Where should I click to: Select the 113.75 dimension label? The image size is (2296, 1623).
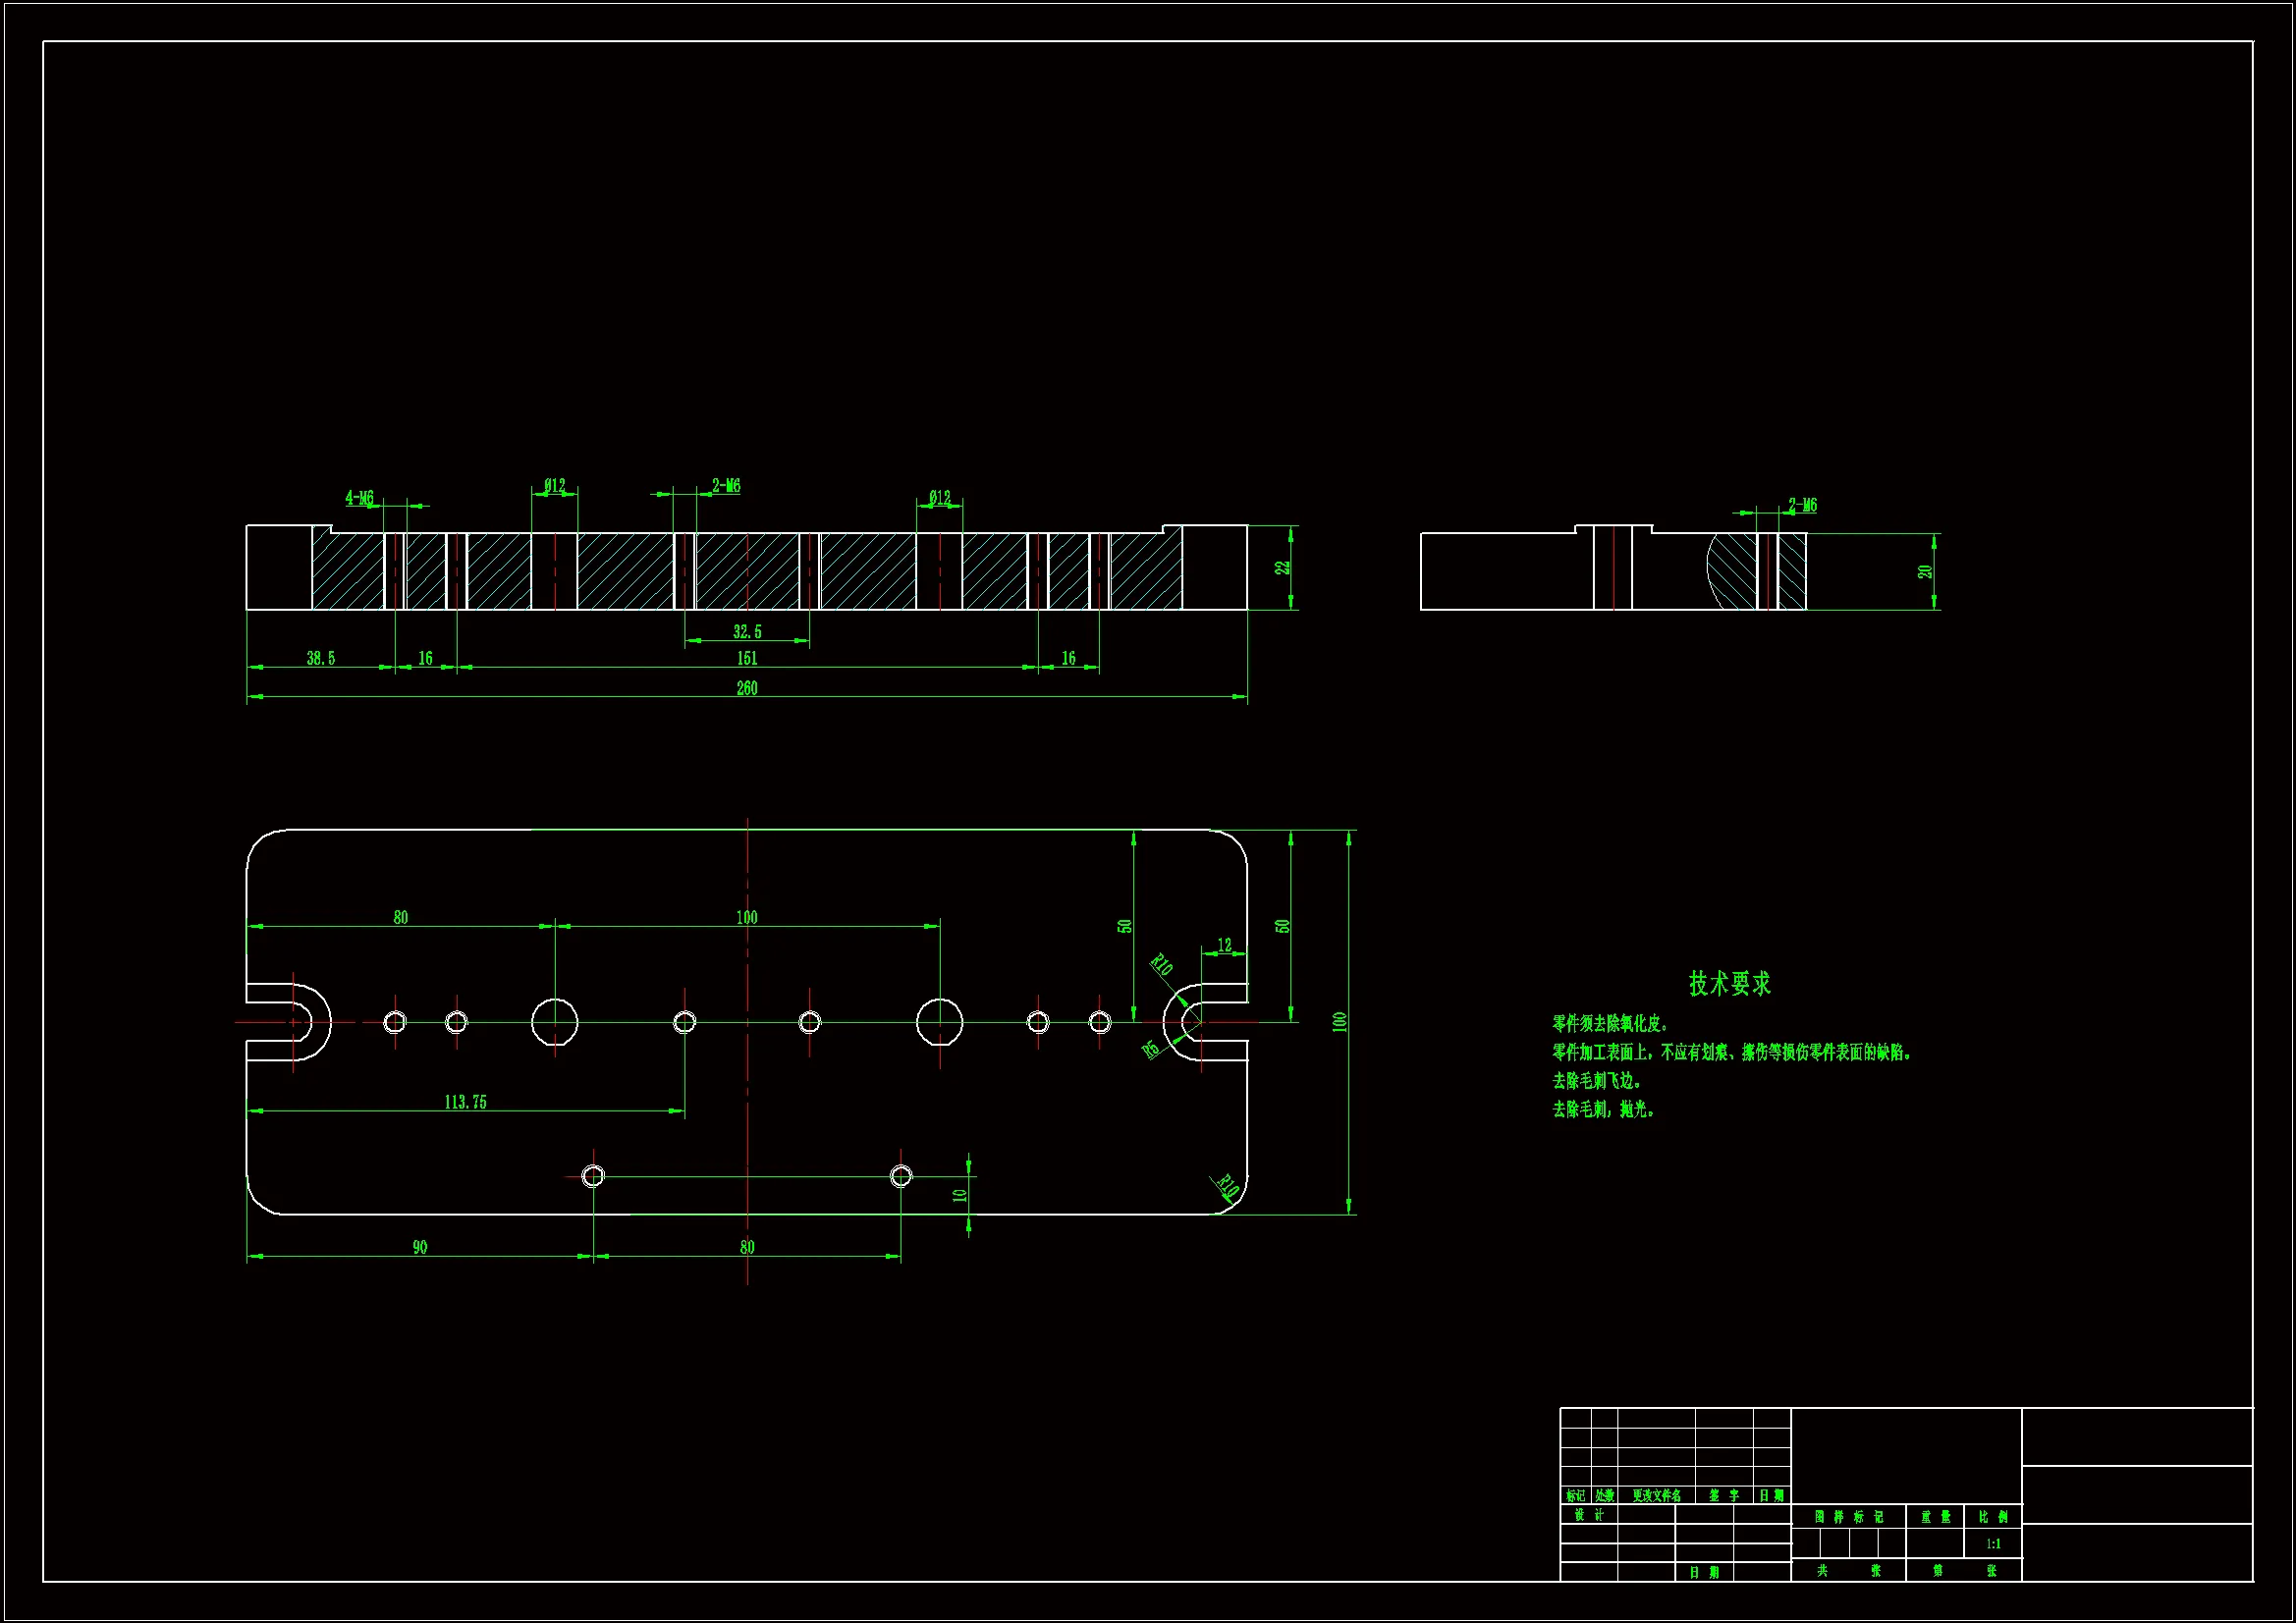pyautogui.click(x=465, y=1102)
